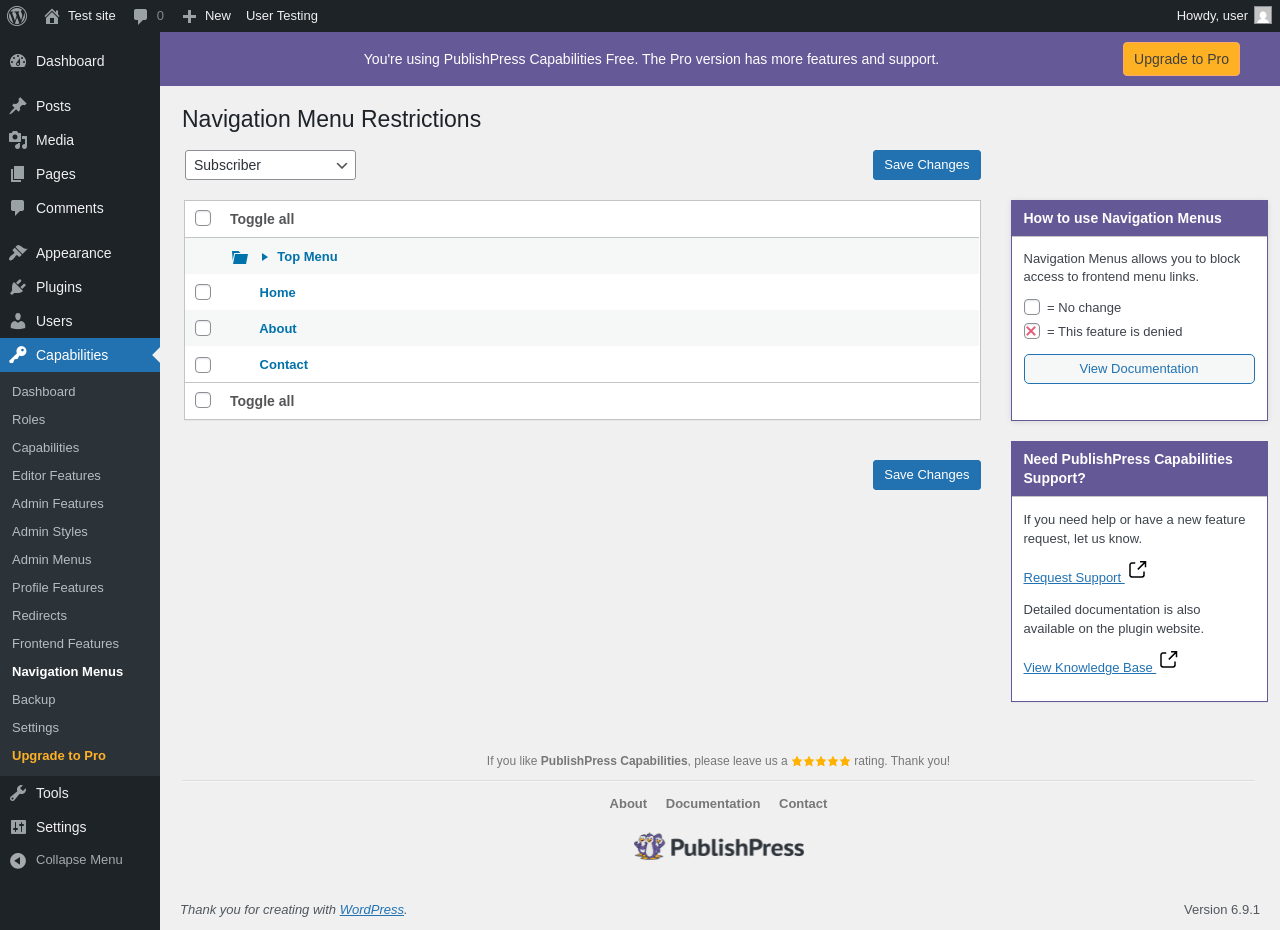Click the Request Support link text
Viewport: 1280px width, 930px height.
tap(1072, 578)
